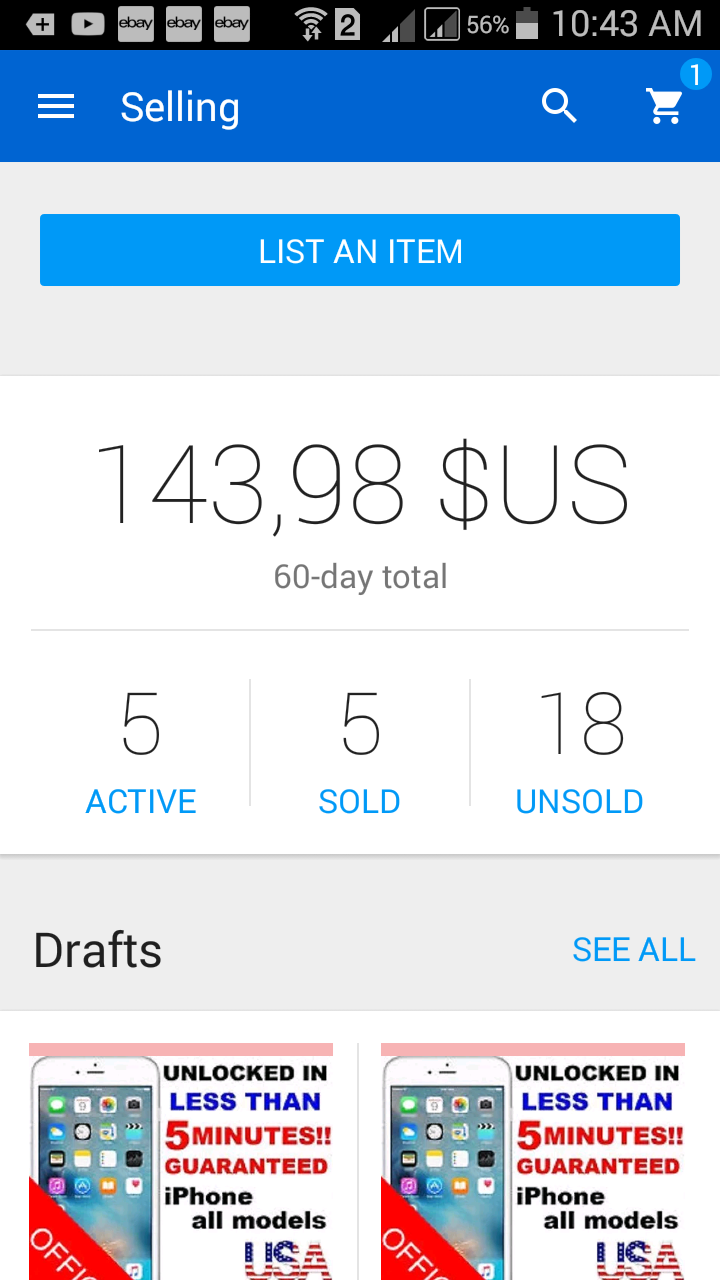Tap the Wi-Fi status icon
Viewport: 720px width, 1280px height.
311,24
